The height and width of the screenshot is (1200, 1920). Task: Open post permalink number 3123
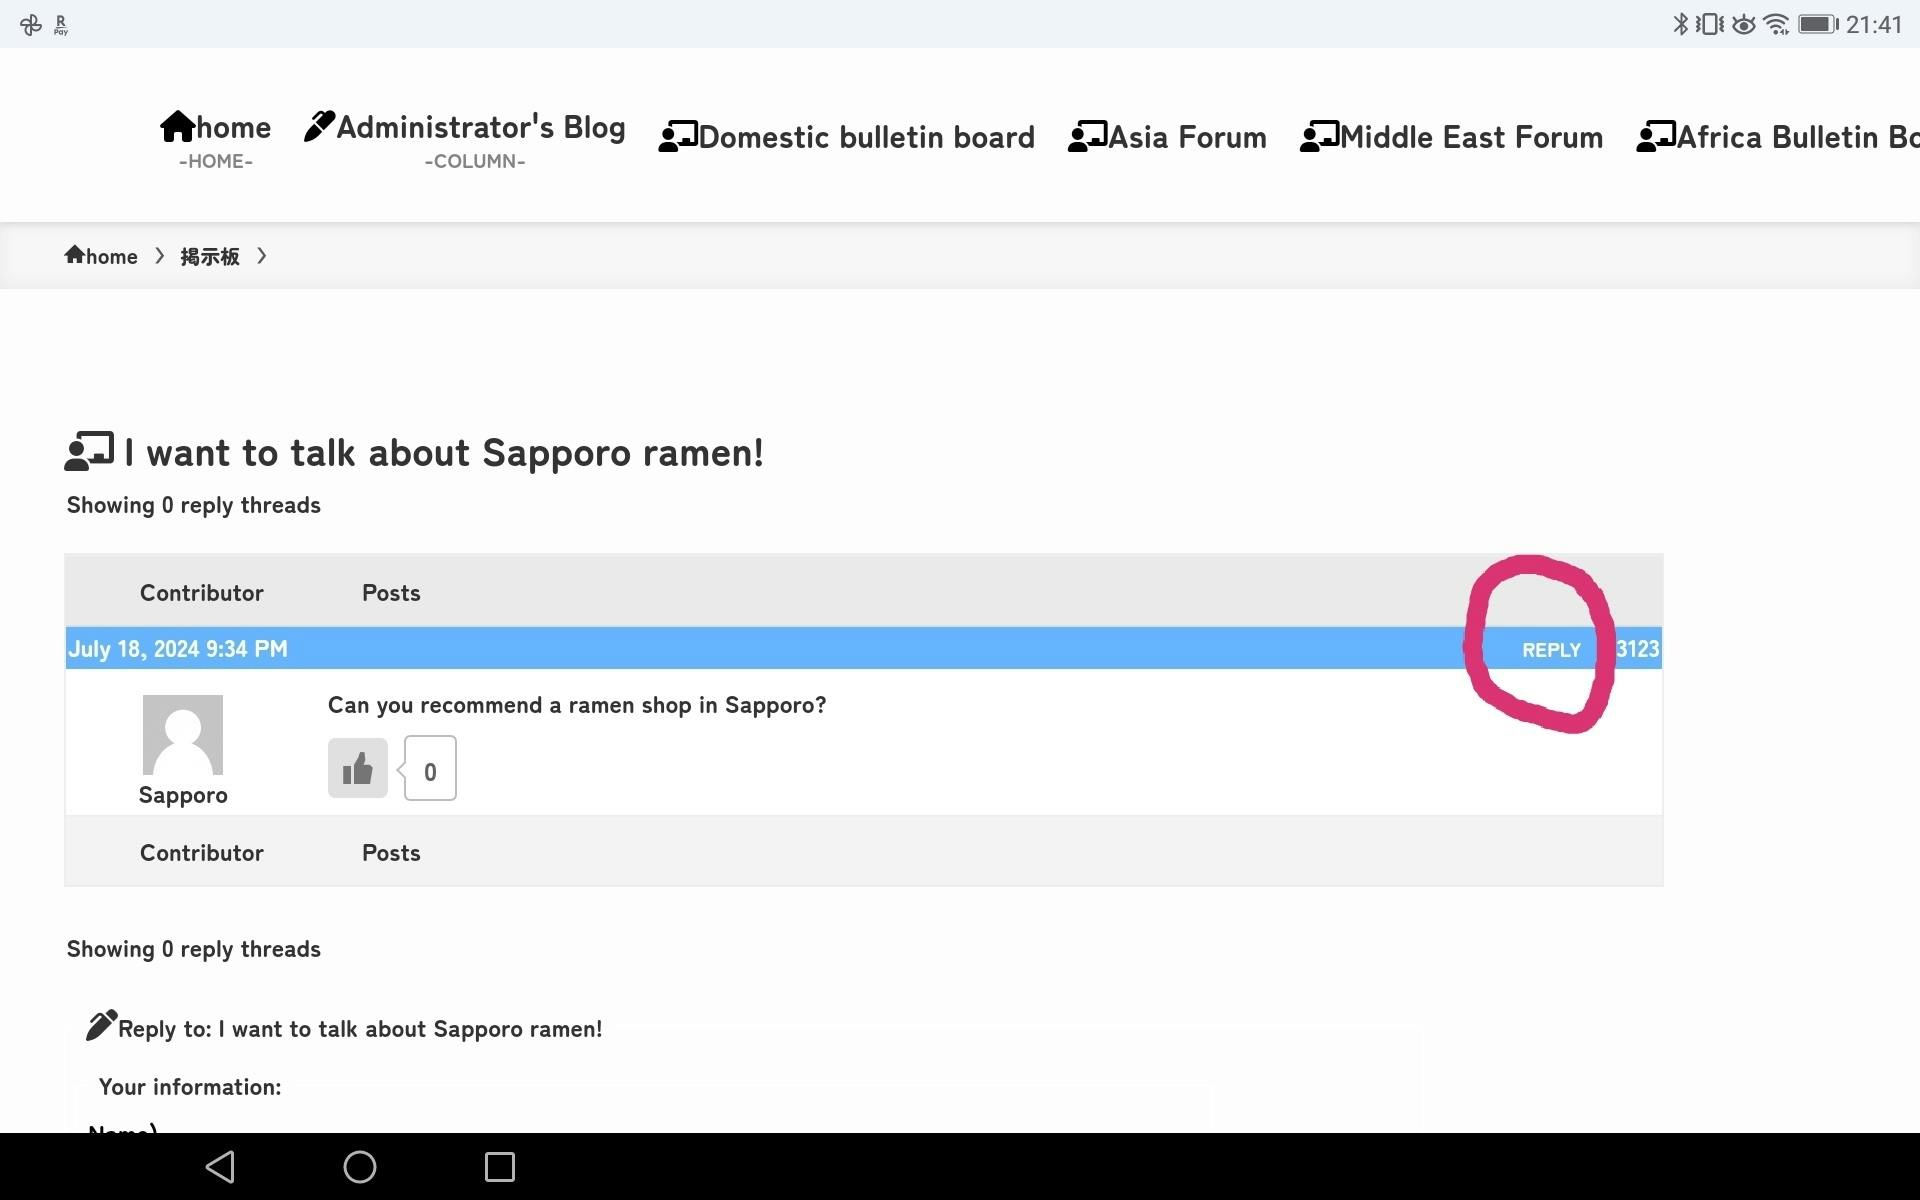[1637, 649]
